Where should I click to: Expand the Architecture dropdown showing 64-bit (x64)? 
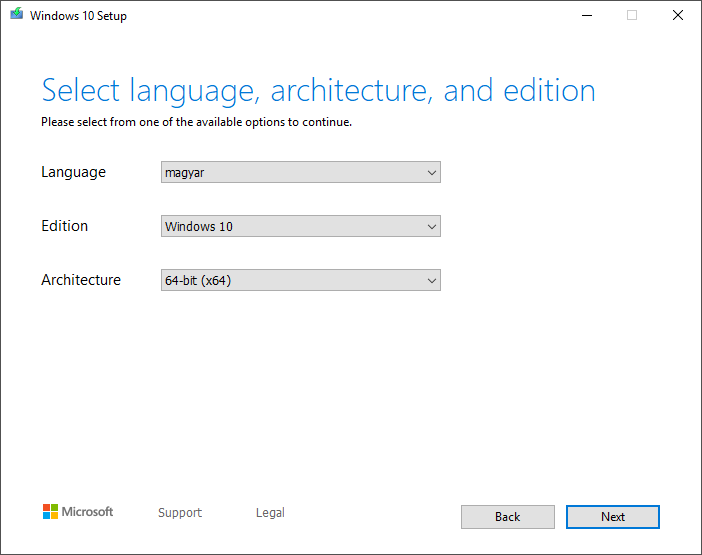pyautogui.click(x=300, y=280)
